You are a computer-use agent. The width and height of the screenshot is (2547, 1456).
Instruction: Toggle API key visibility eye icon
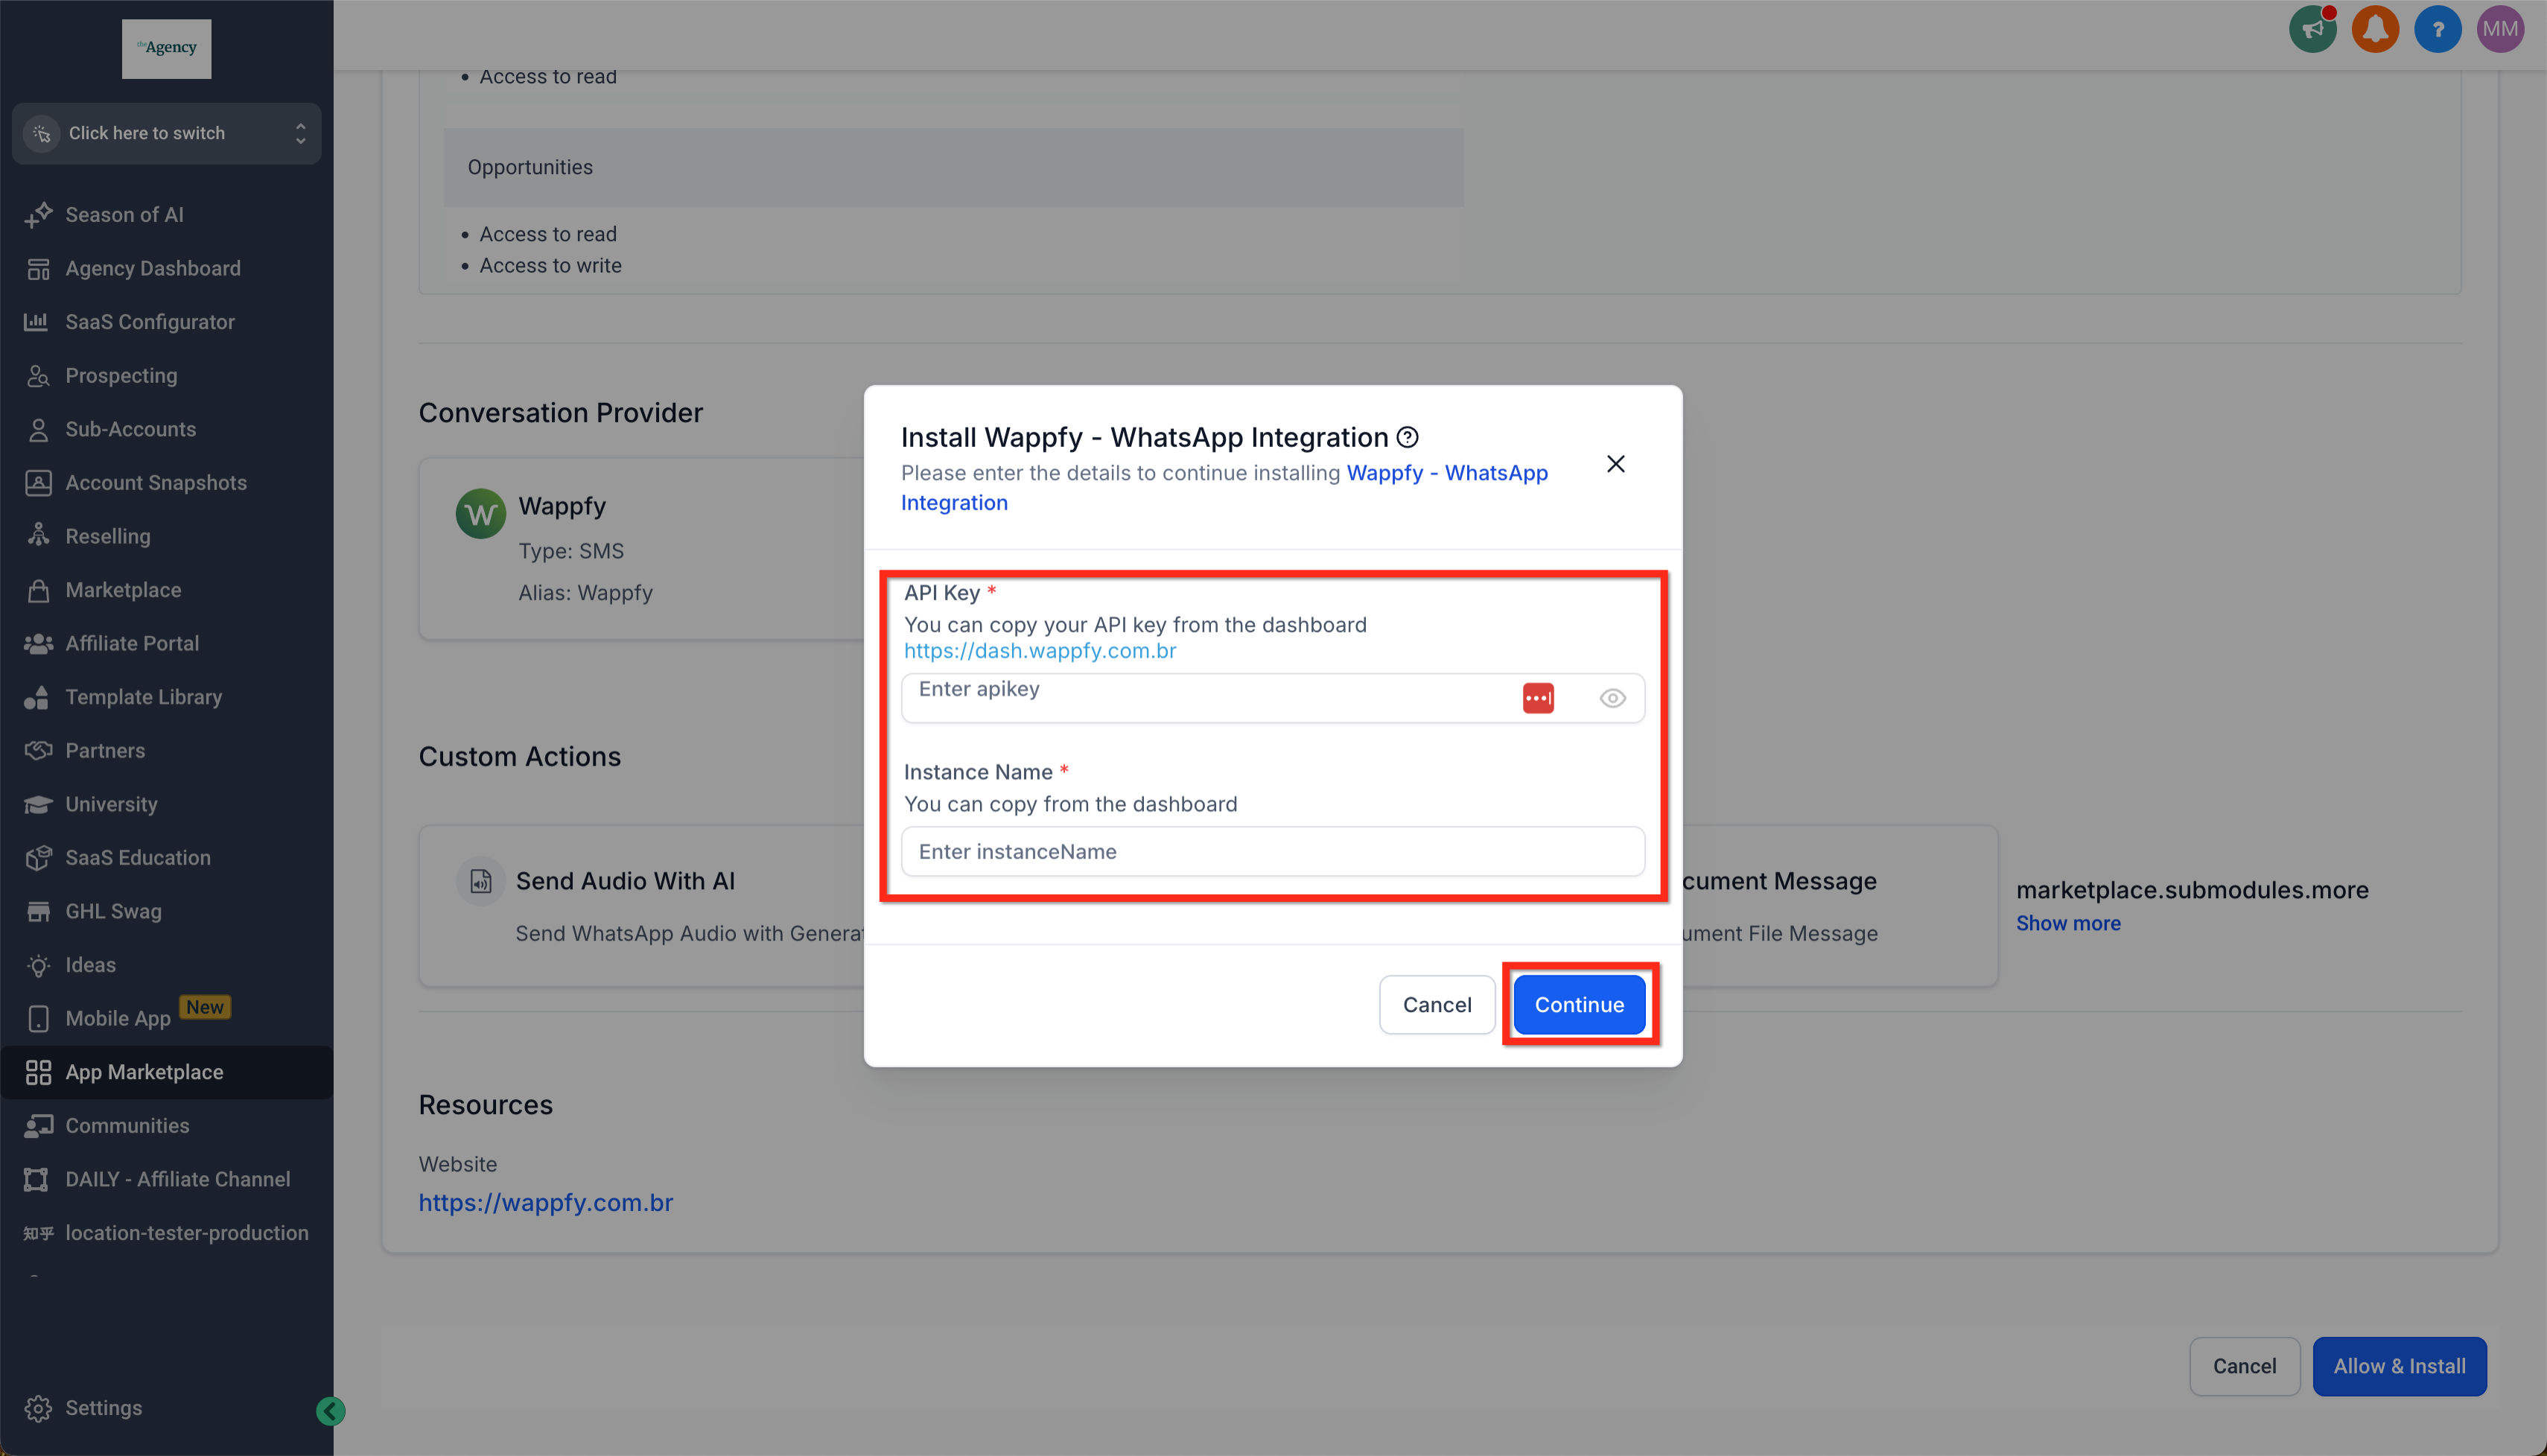click(1612, 698)
